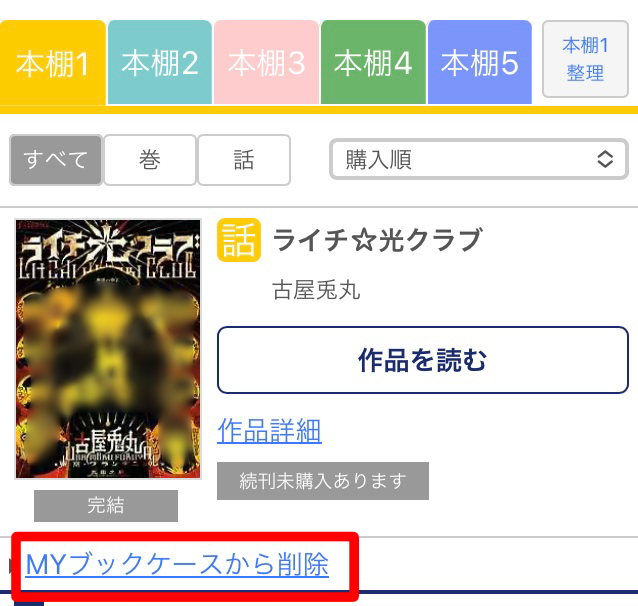The width and height of the screenshot is (638, 606).
Task: Click the gray 完結 status badge
Action: point(106,505)
